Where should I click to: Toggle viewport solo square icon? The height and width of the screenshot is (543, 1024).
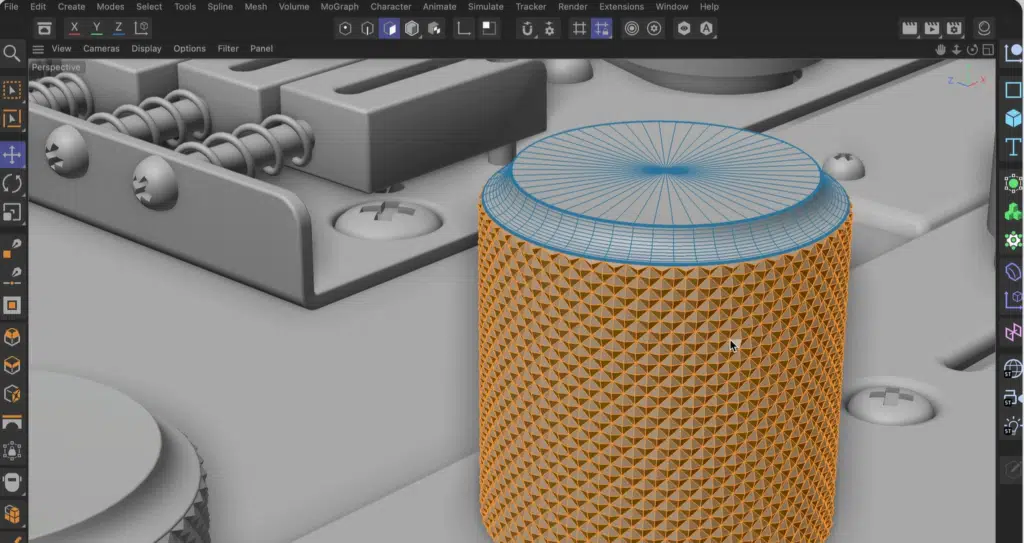(x=488, y=28)
